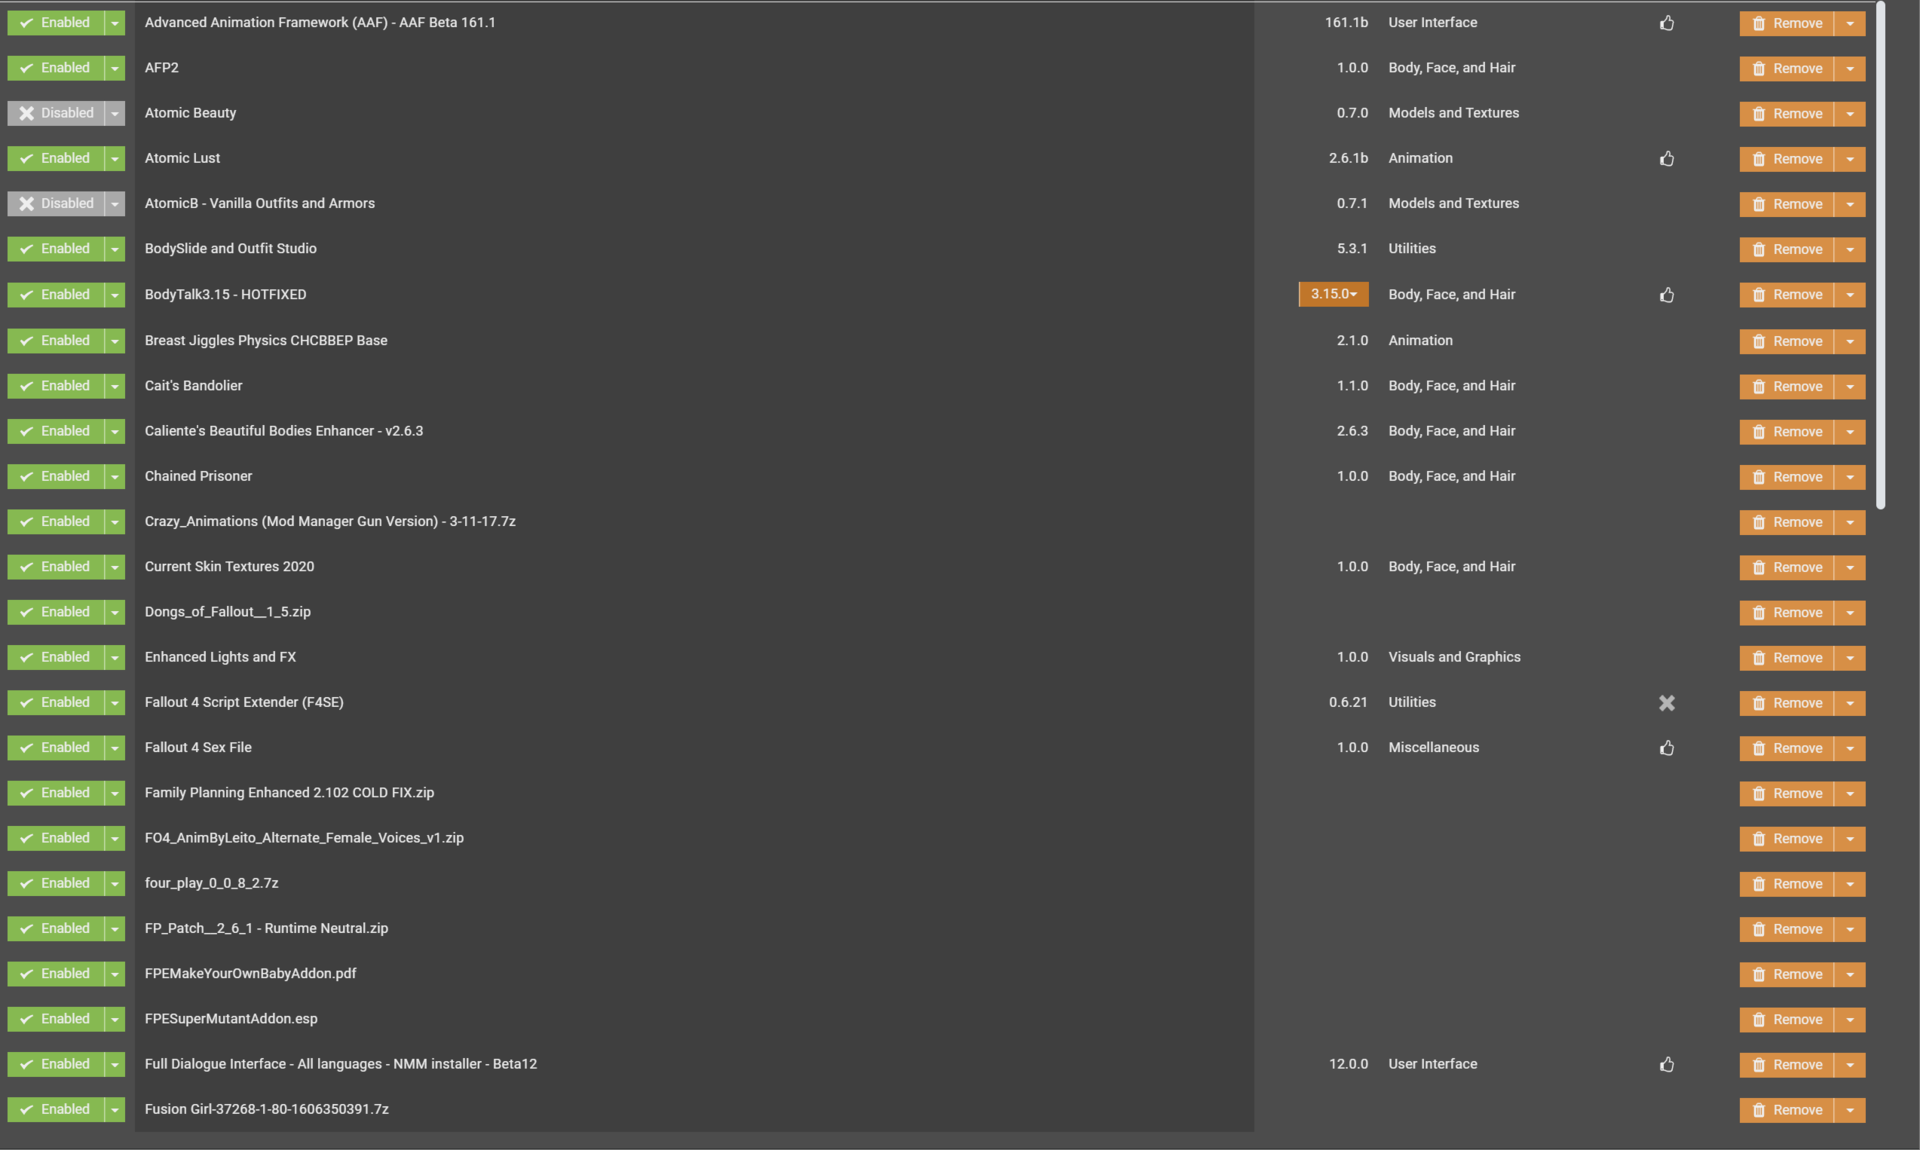The image size is (1920, 1150).
Task: Disable BodySlide and Outfit Studio
Action: [55, 249]
